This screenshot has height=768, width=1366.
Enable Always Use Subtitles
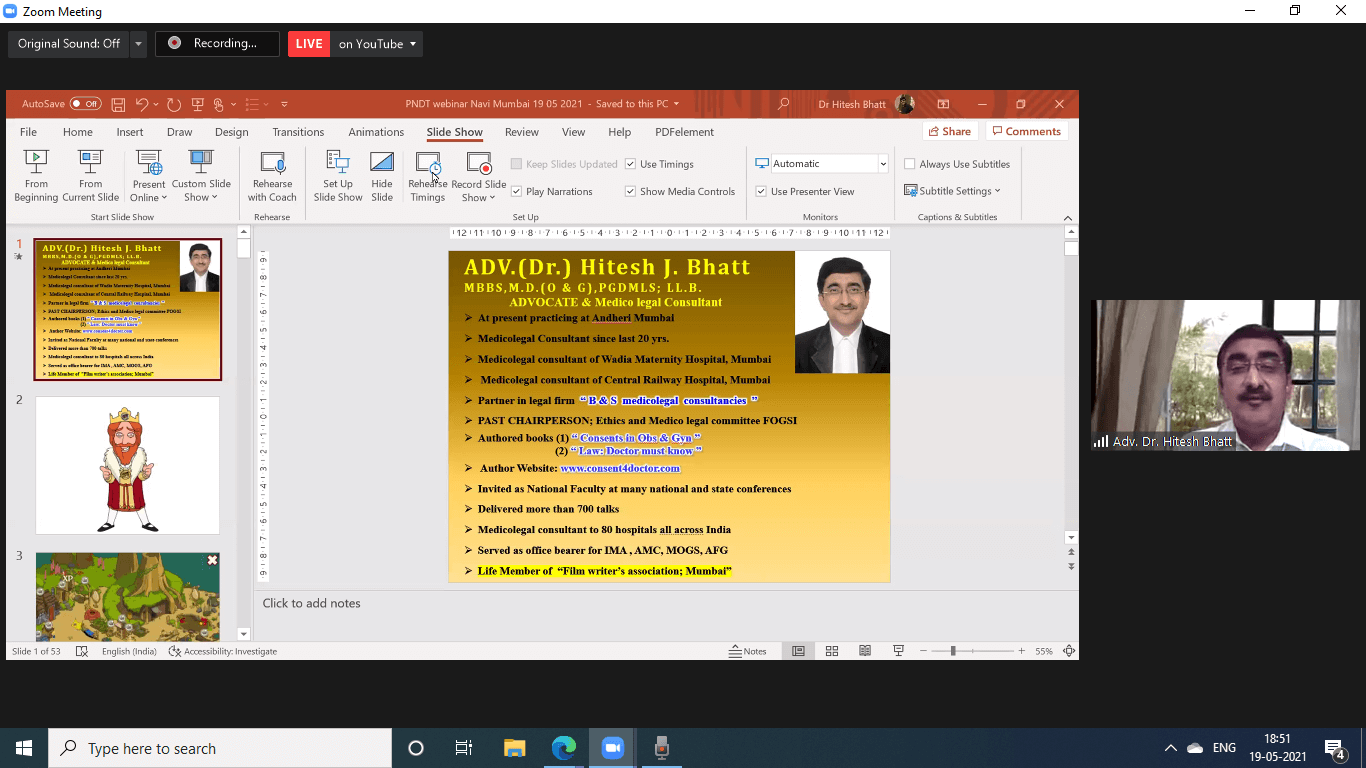[x=910, y=164]
